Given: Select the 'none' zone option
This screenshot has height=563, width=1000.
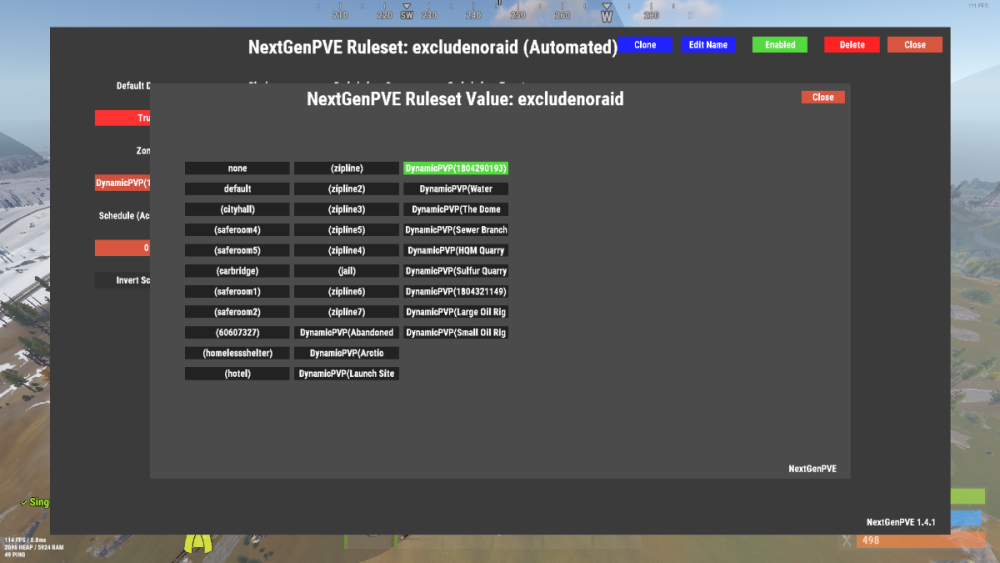Looking at the screenshot, I should pyautogui.click(x=237, y=168).
